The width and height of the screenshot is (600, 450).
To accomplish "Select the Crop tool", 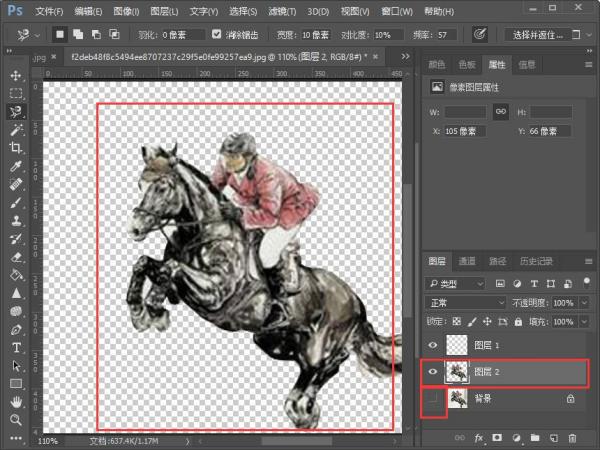I will pos(16,148).
